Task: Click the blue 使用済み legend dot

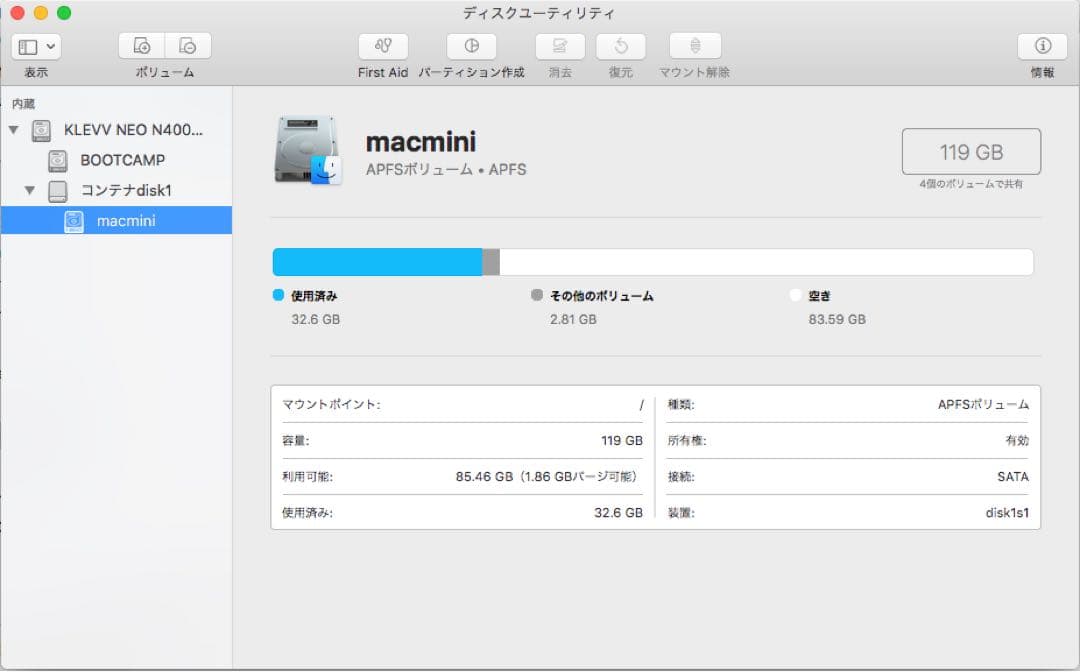Action: click(277, 295)
